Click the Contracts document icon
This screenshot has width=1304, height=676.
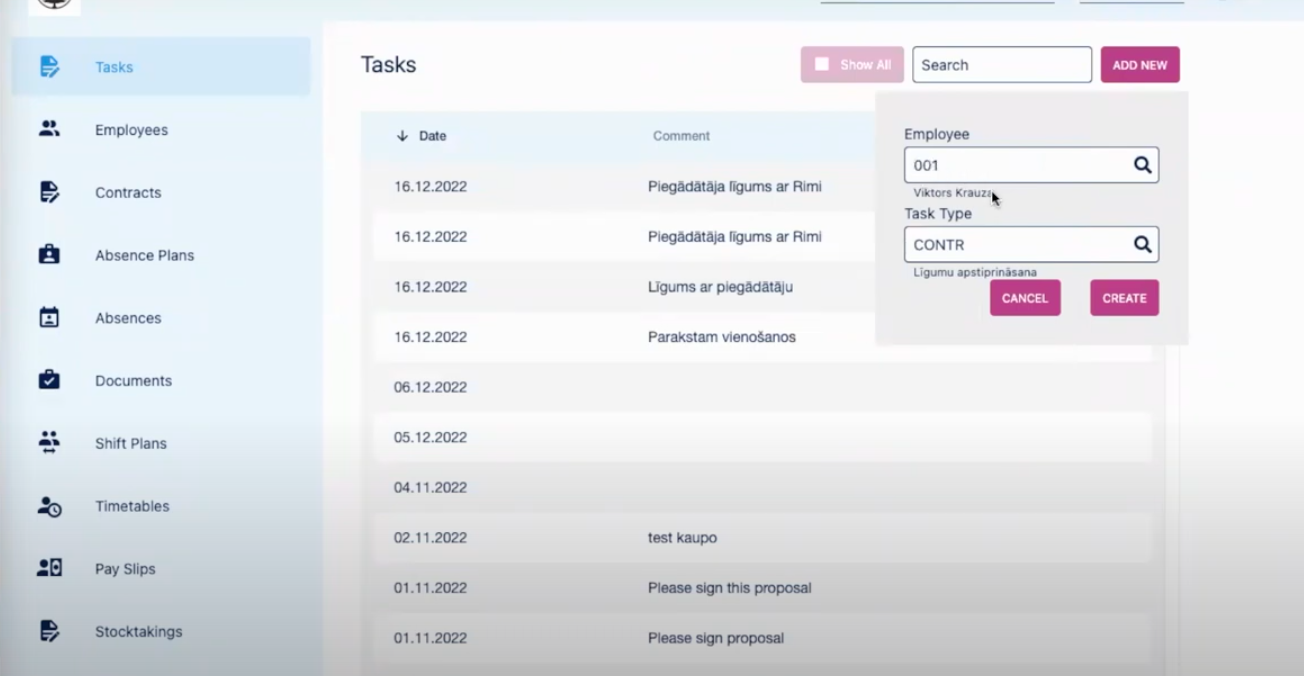tap(49, 192)
